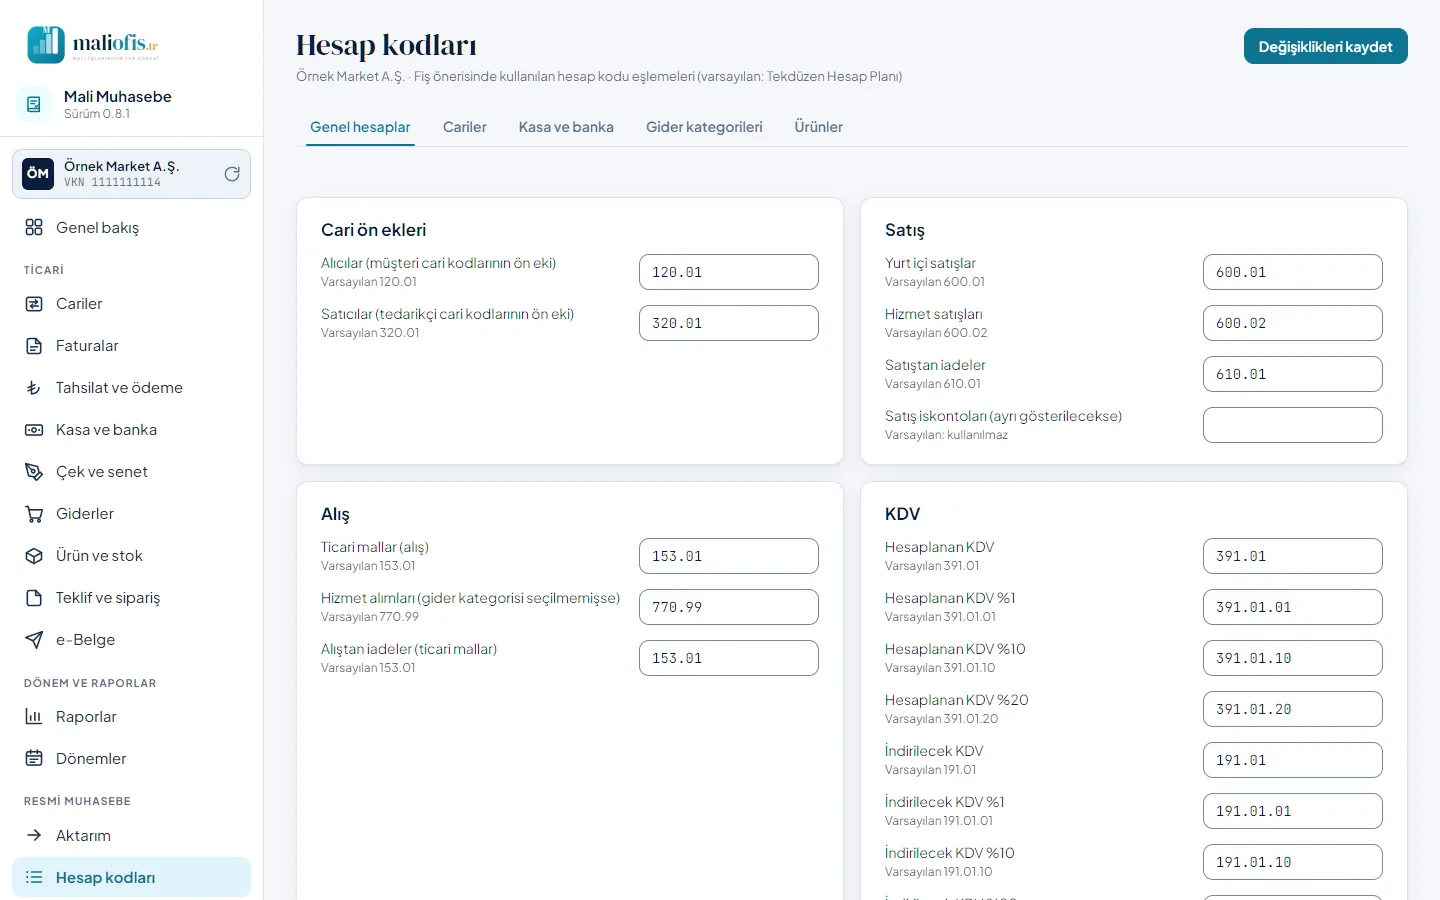Click the Aktarım arrow icon
The image size is (1440, 900).
[34, 836]
